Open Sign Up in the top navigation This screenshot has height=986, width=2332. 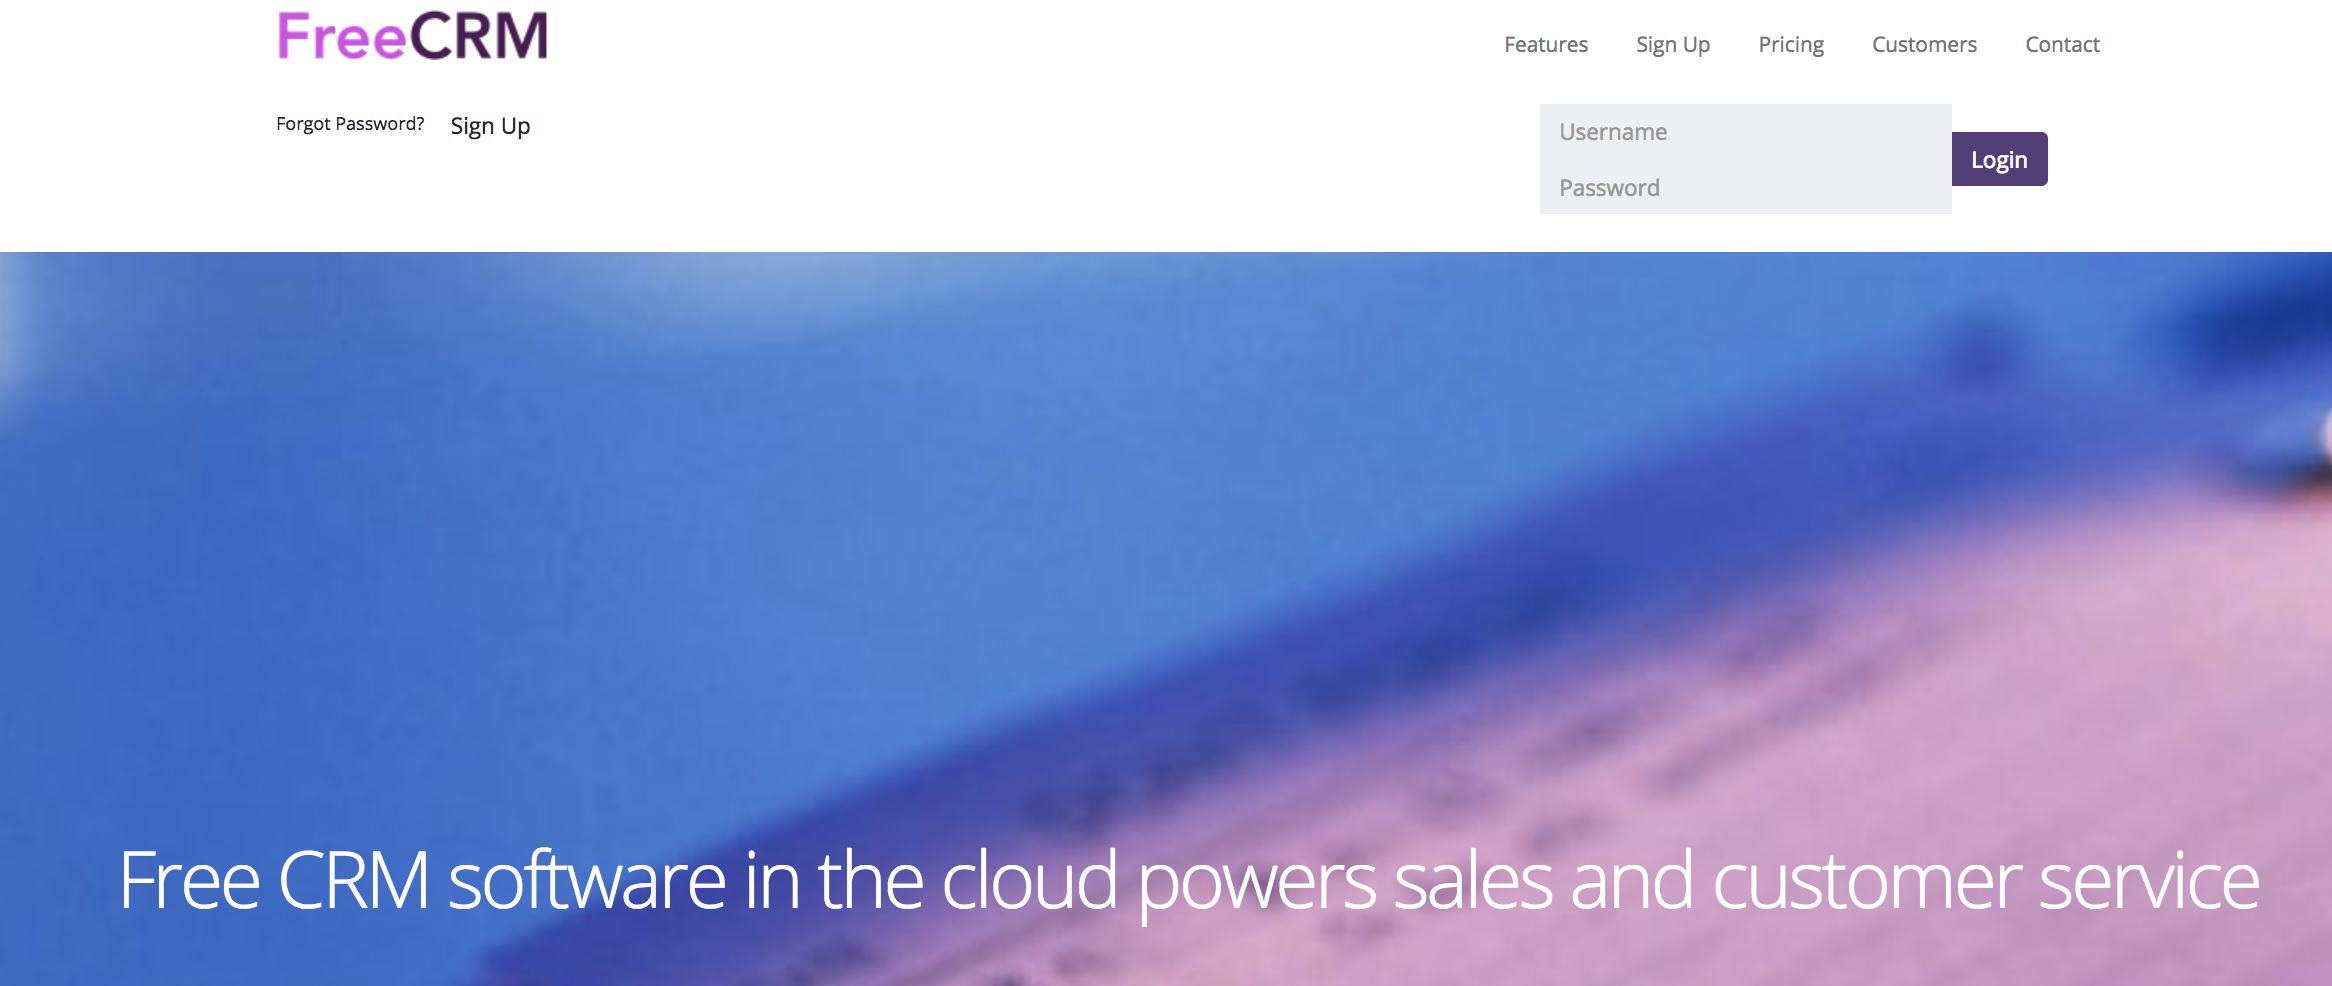(x=1673, y=45)
